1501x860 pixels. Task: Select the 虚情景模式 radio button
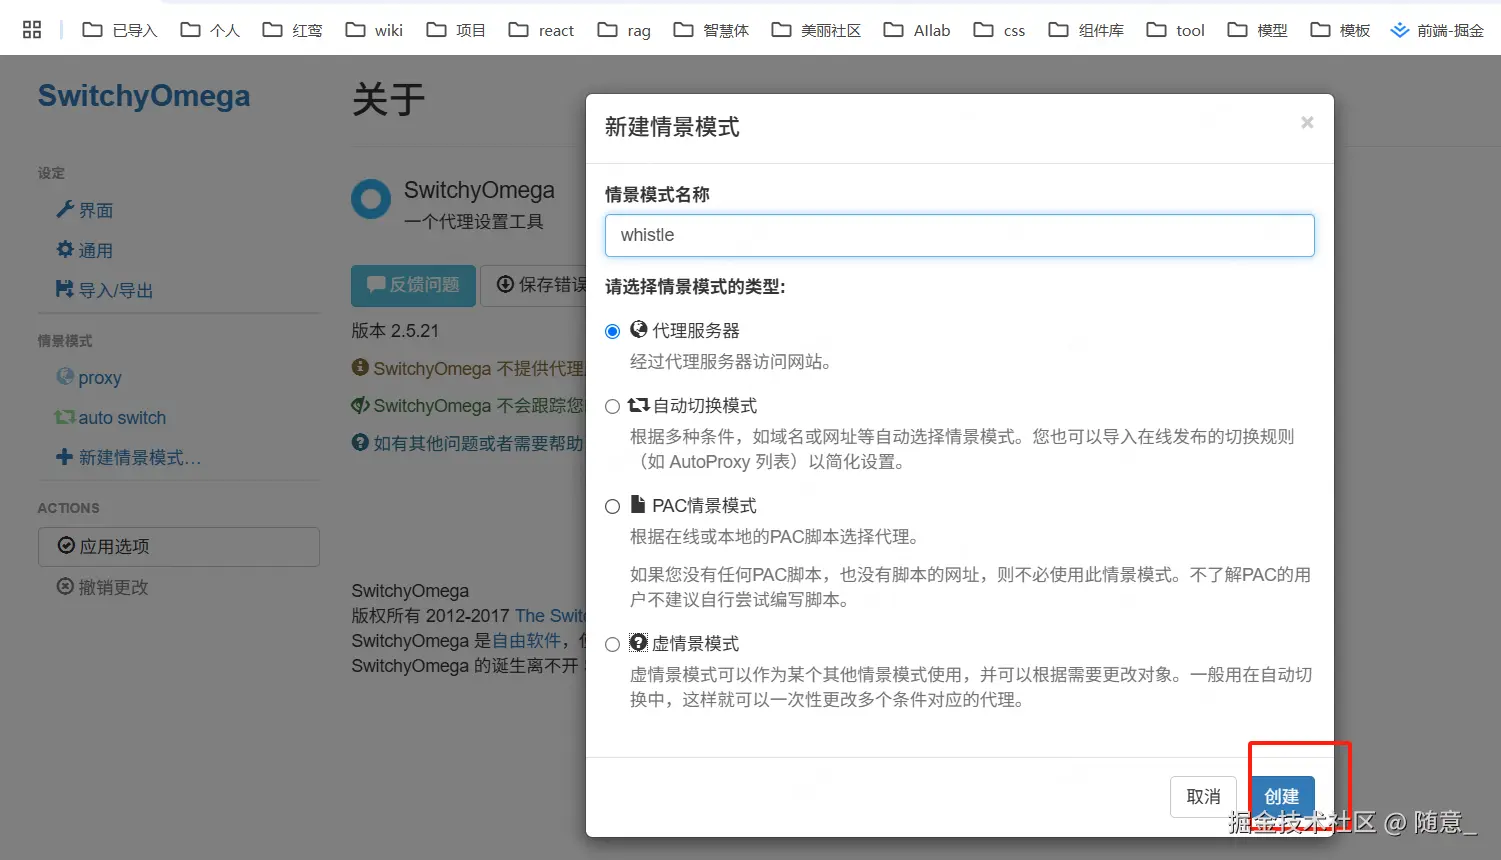612,644
